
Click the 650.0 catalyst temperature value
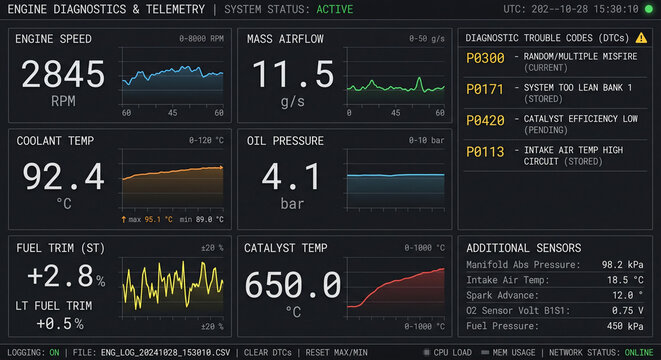[293, 285]
